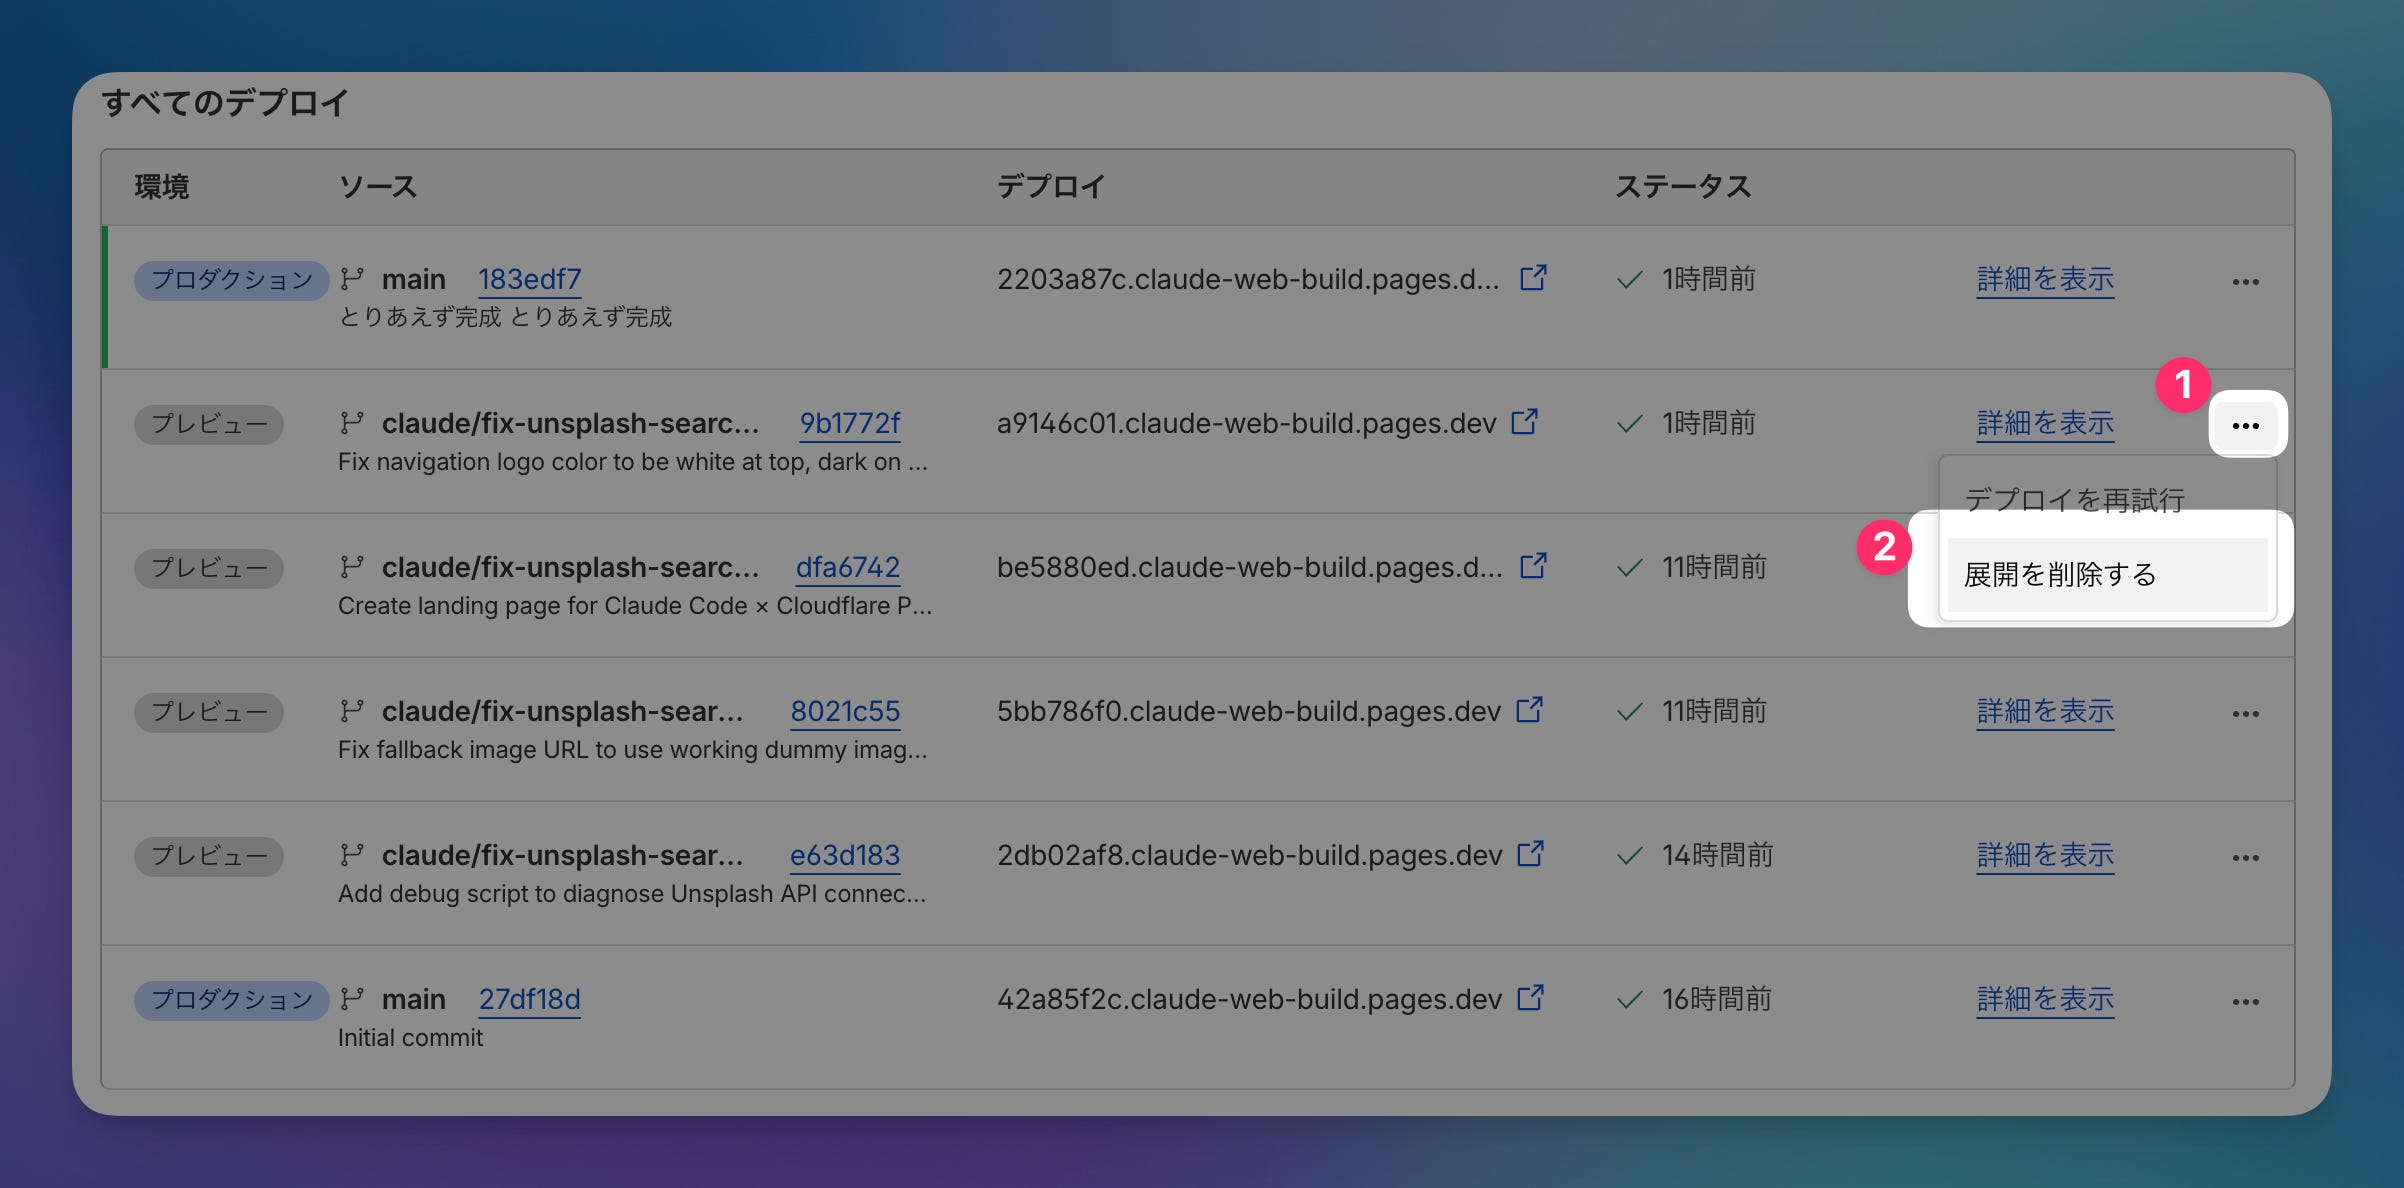Click 詳細を表示 for main 183edf7 deployment
The height and width of the screenshot is (1188, 2404).
click(x=2045, y=279)
